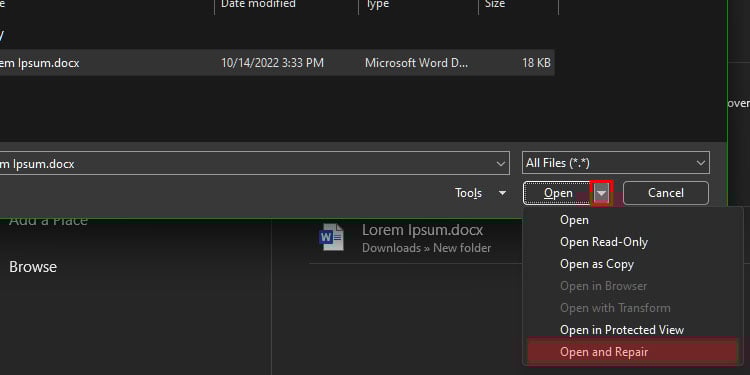Expand file name history dropdown arrow

point(500,164)
